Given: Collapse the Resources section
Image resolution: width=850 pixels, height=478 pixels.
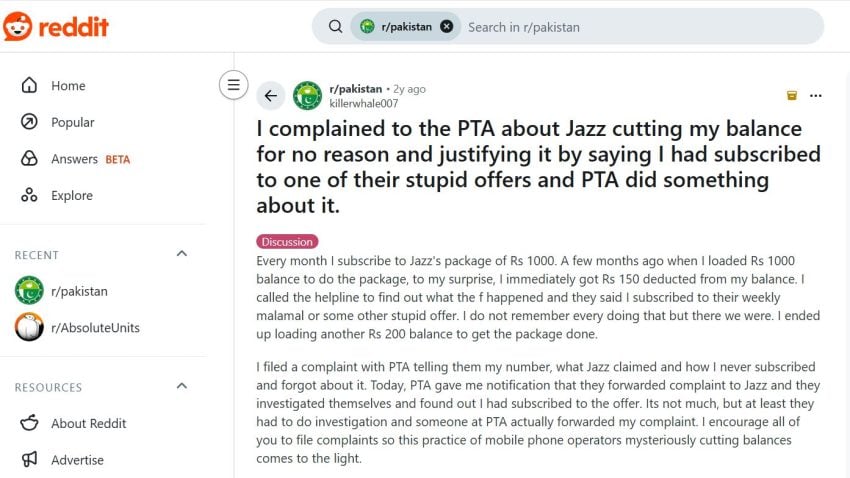Looking at the screenshot, I should click(182, 386).
